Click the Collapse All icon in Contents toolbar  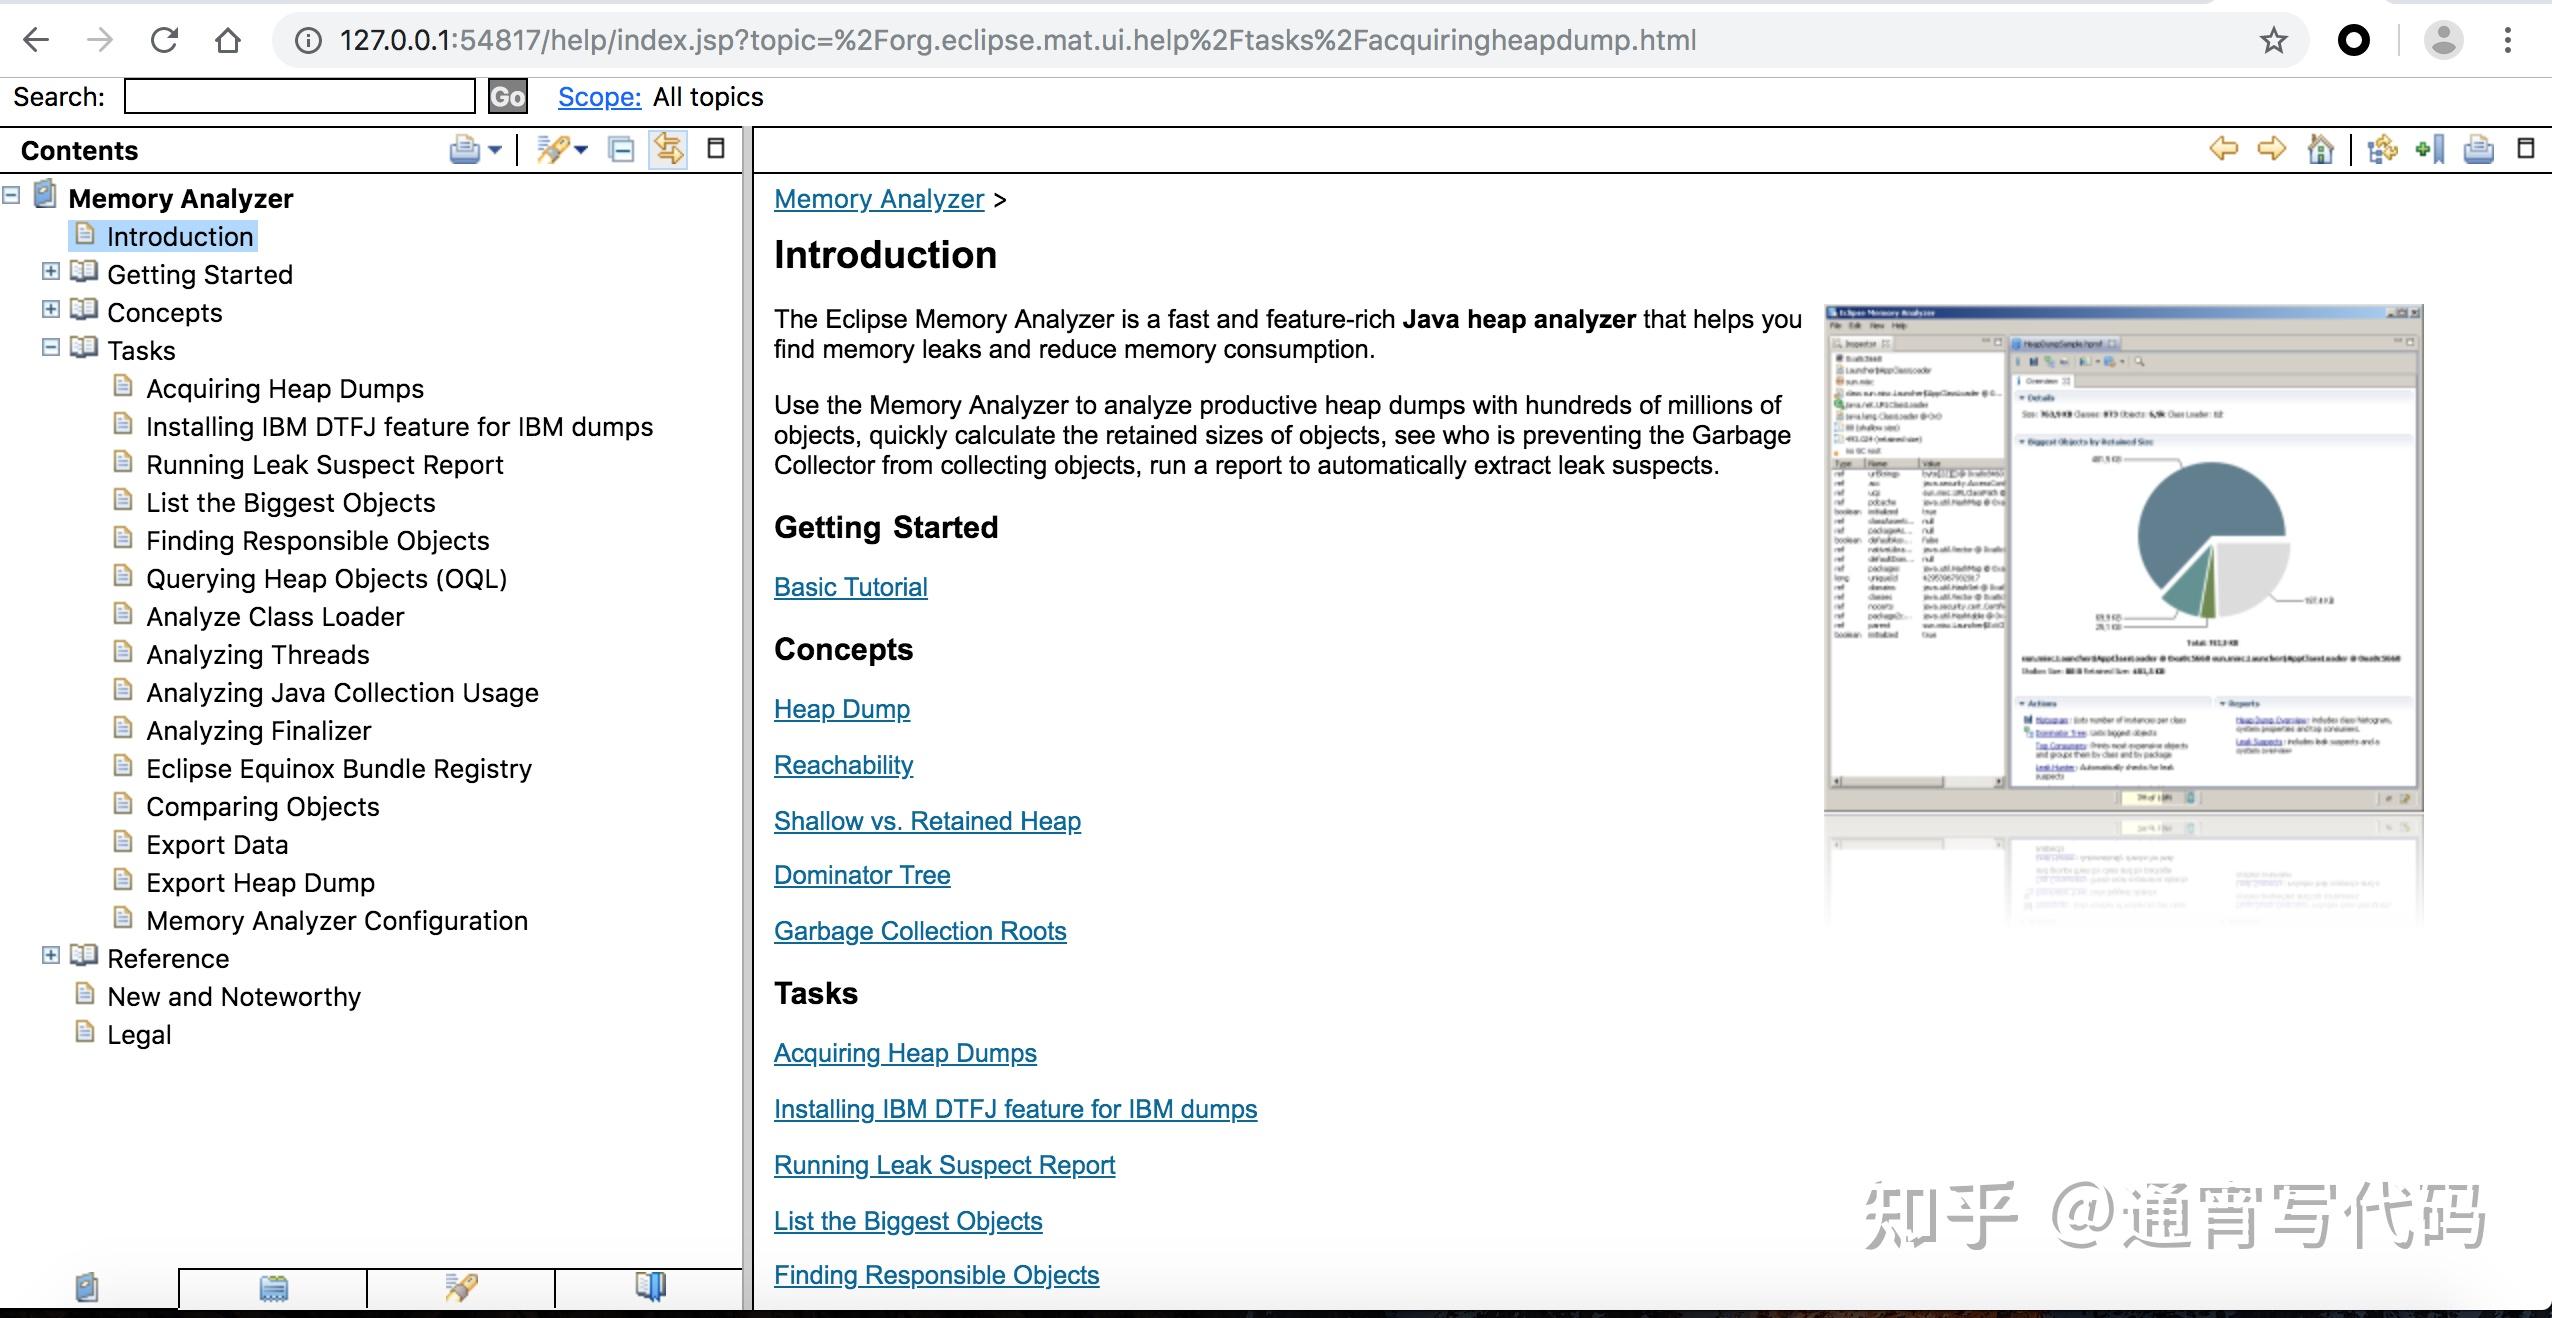[x=622, y=150]
